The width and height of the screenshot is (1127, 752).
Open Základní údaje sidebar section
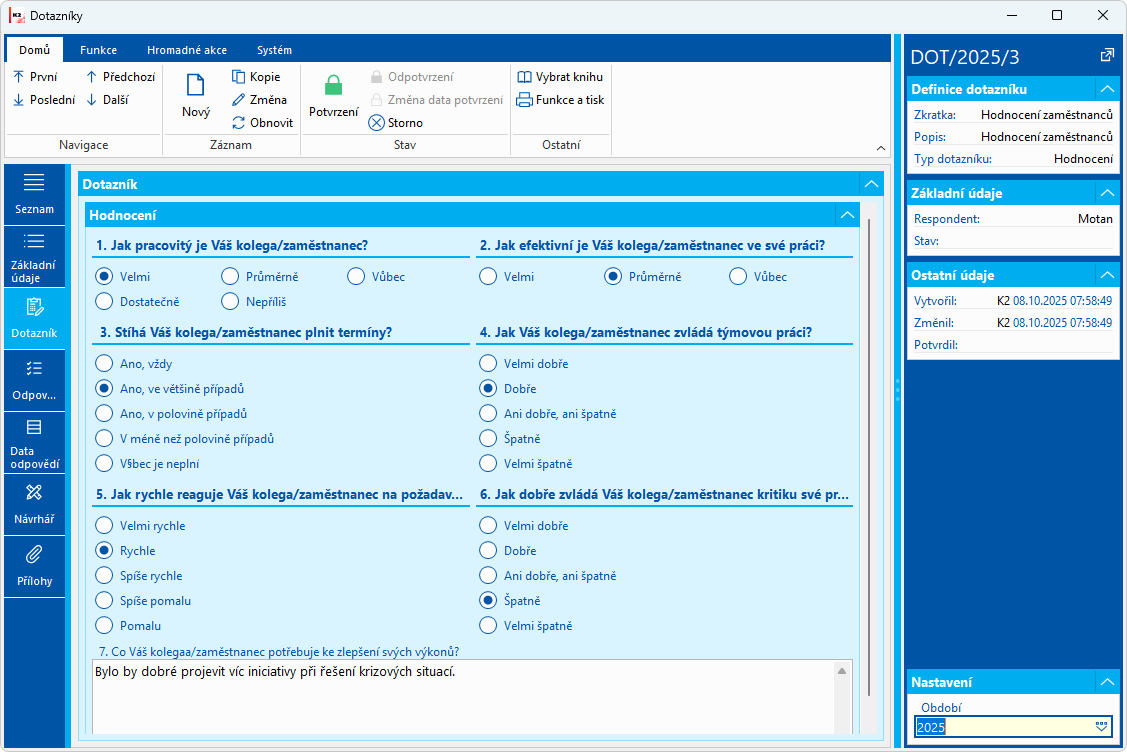[34, 257]
